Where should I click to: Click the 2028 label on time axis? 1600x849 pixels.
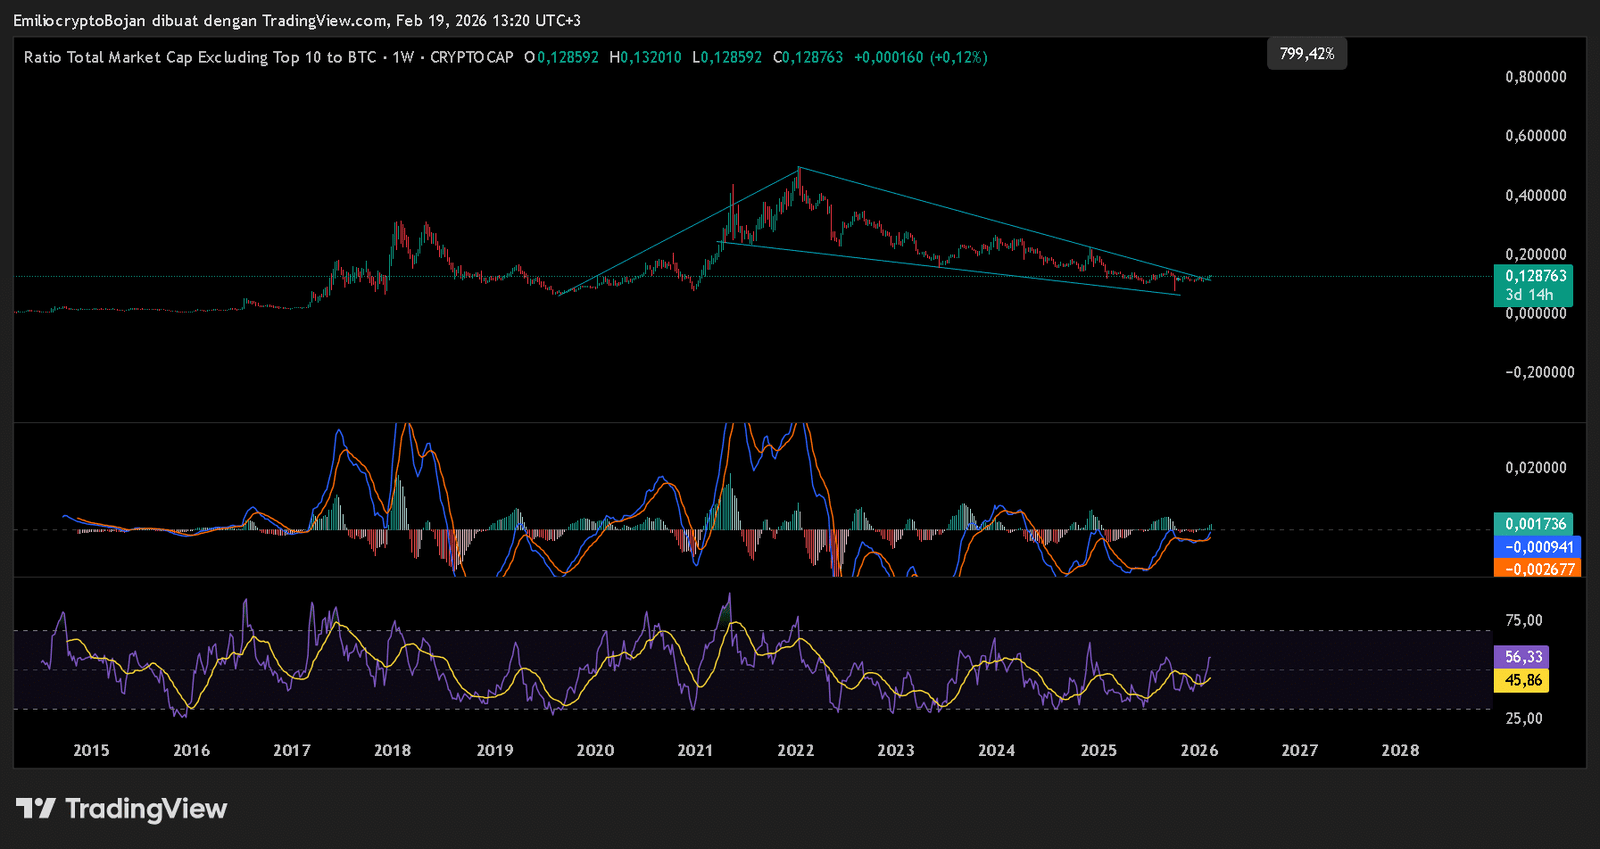point(1399,750)
